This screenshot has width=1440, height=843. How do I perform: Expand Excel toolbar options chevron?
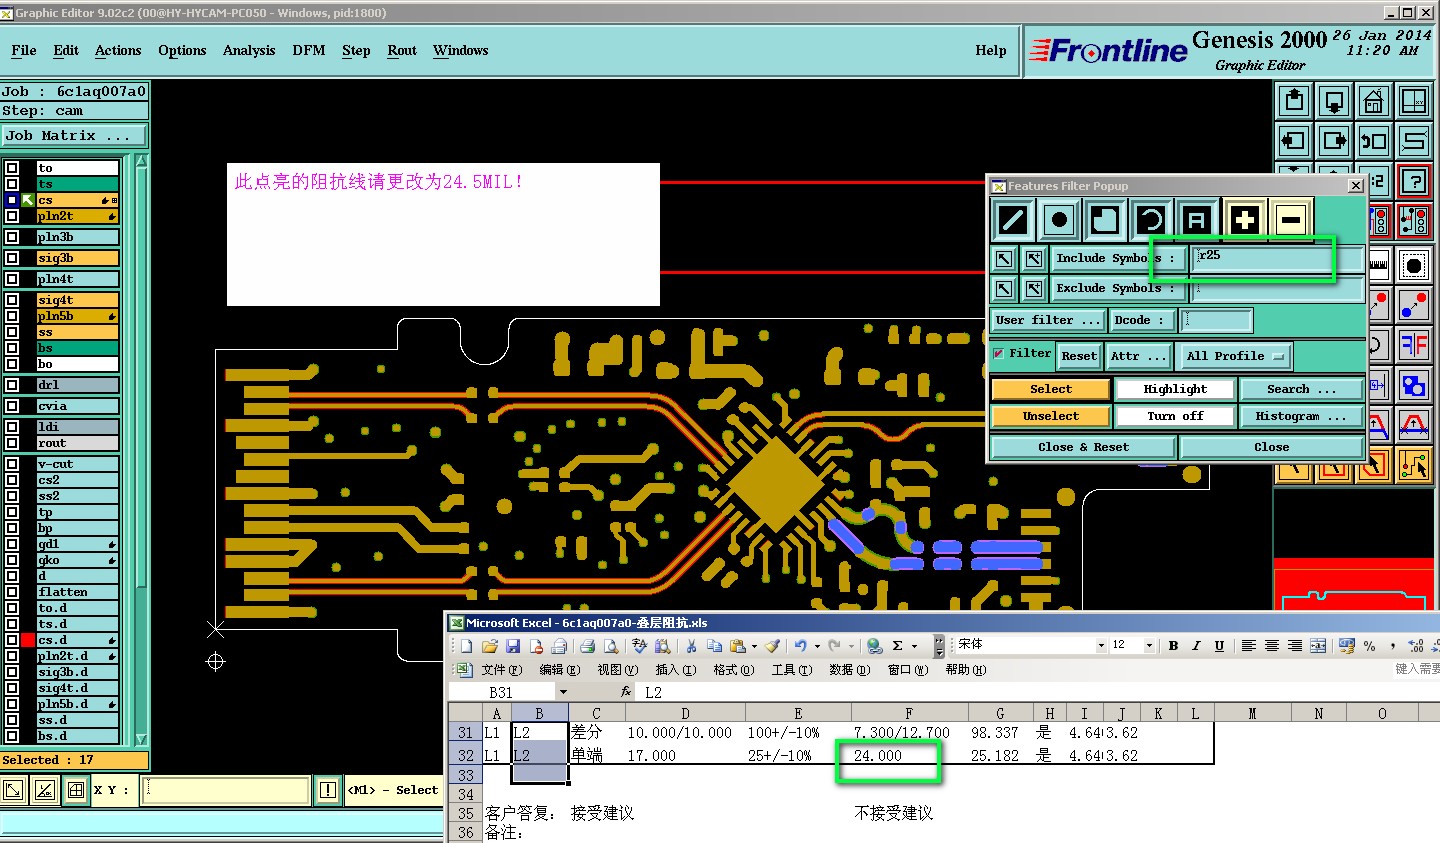point(939,646)
